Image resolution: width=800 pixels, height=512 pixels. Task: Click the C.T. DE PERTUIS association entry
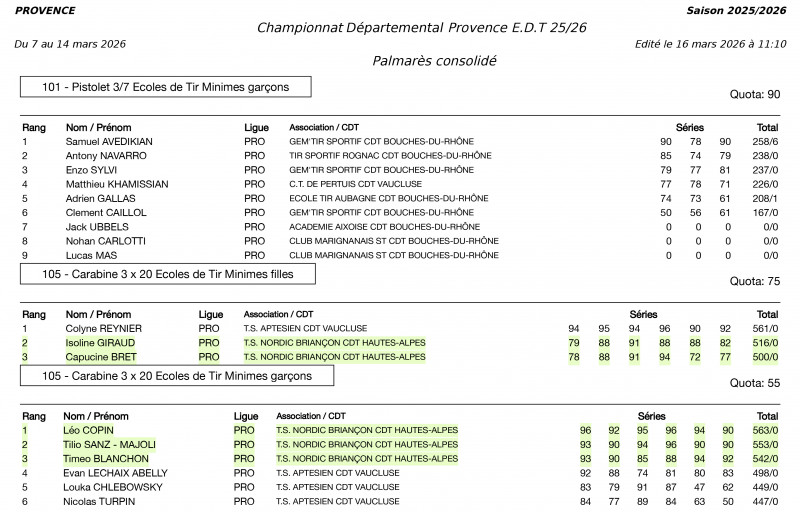click(x=355, y=184)
